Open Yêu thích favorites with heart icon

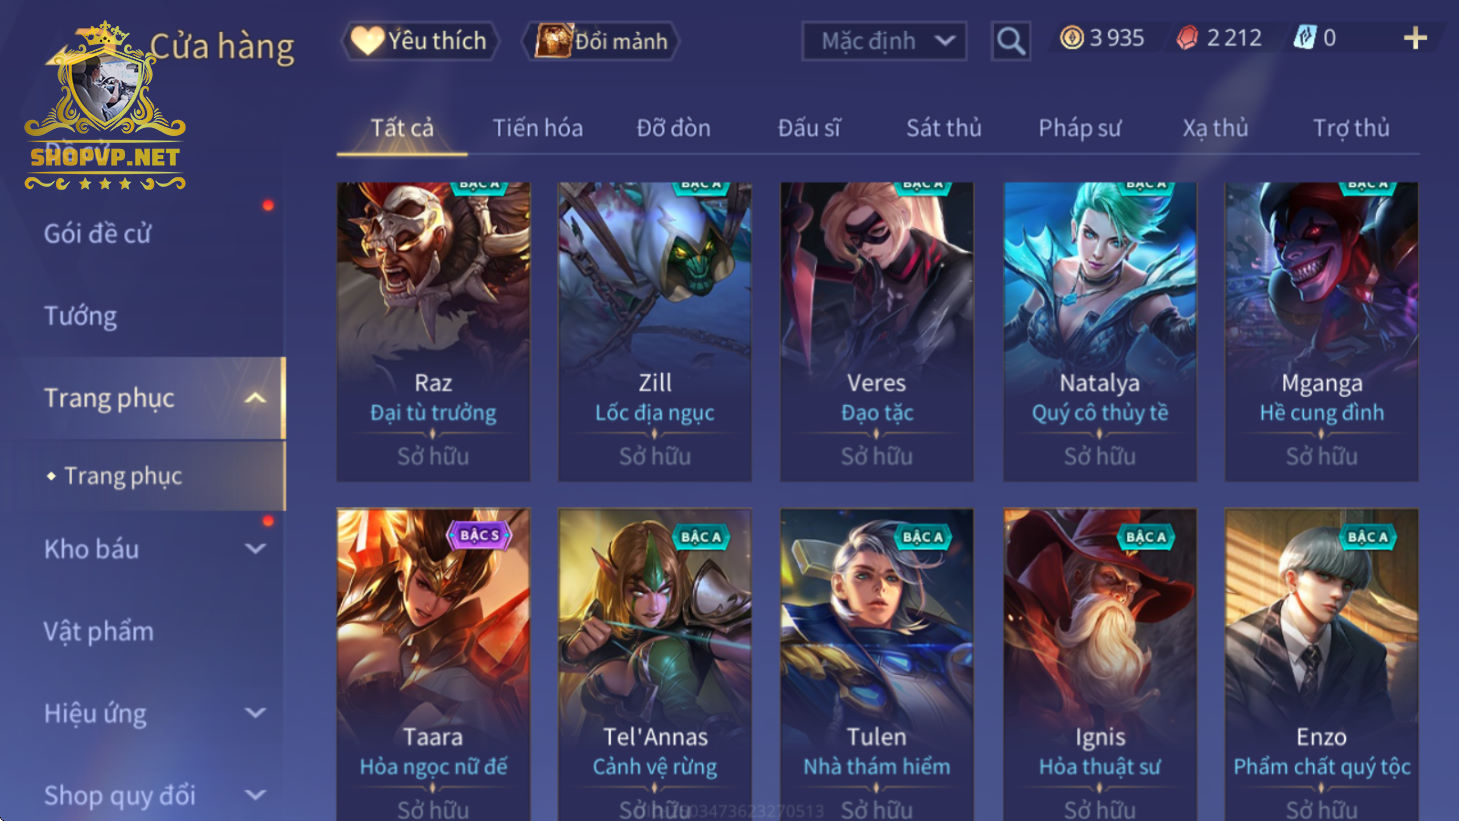point(420,41)
